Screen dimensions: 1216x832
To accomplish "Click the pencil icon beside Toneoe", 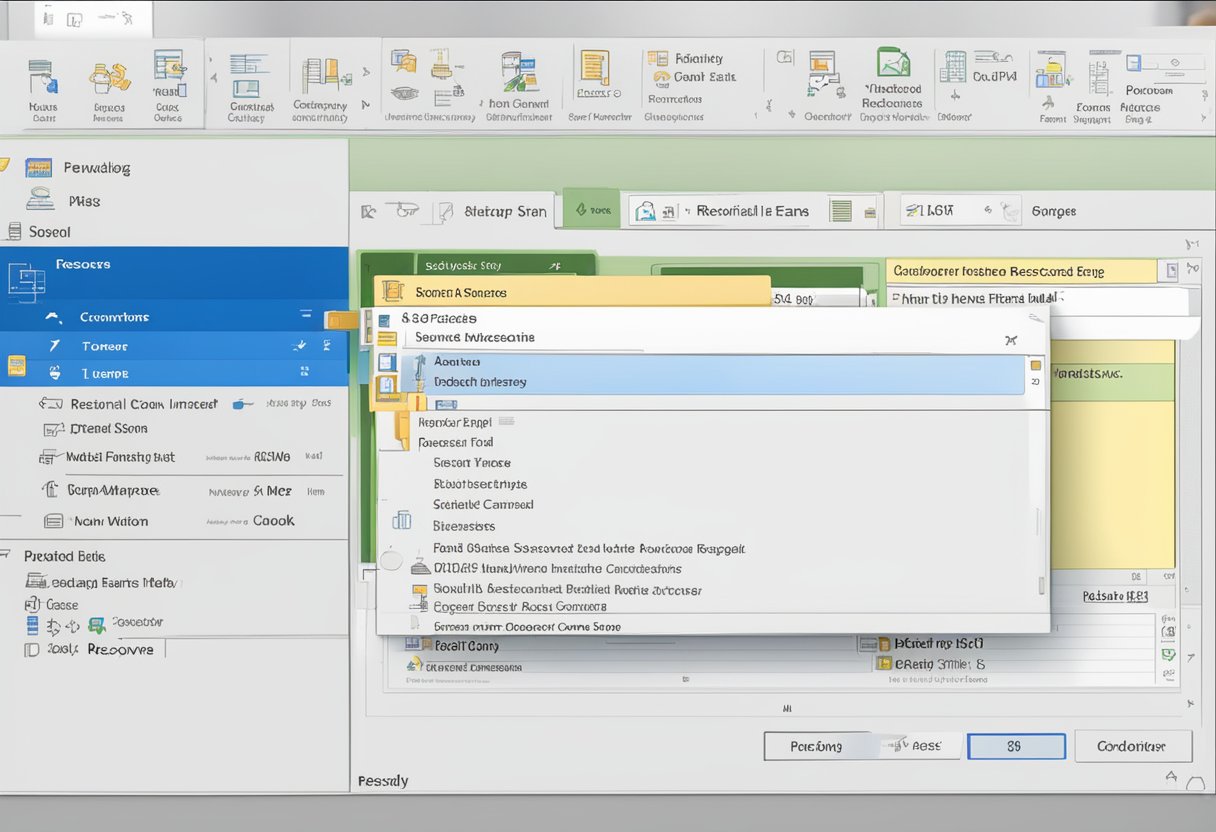I will point(299,345).
